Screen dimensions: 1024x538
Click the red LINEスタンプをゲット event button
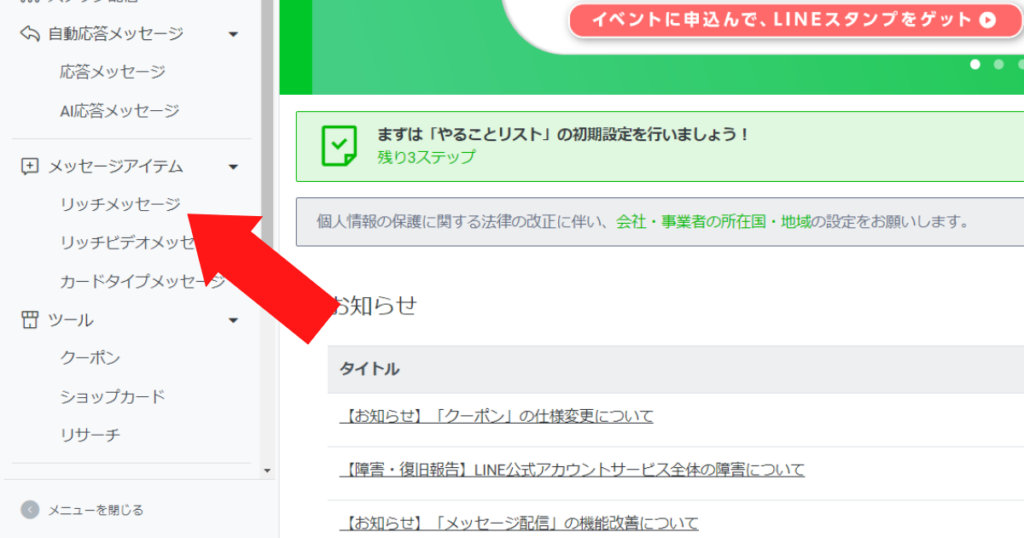795,20
